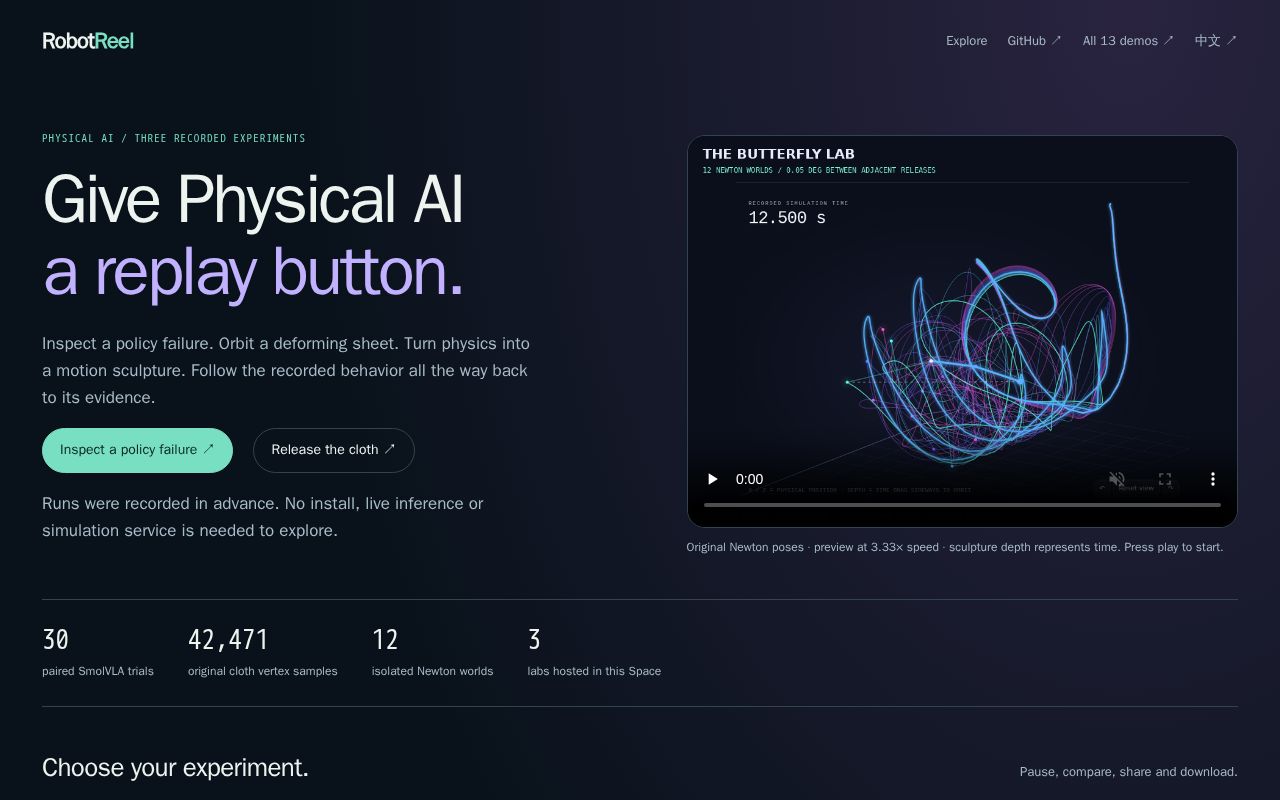Click the Original Newton poses caption
The width and height of the screenshot is (1280, 800).
[x=954, y=547]
